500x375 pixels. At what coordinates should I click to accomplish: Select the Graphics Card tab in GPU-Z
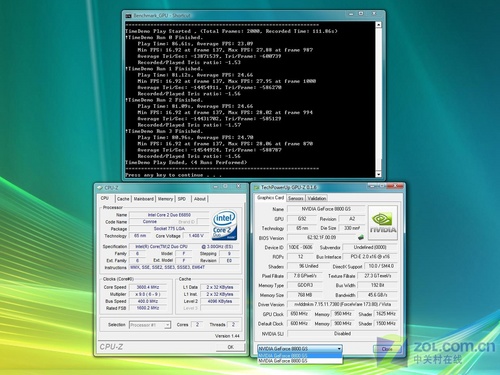(x=270, y=198)
